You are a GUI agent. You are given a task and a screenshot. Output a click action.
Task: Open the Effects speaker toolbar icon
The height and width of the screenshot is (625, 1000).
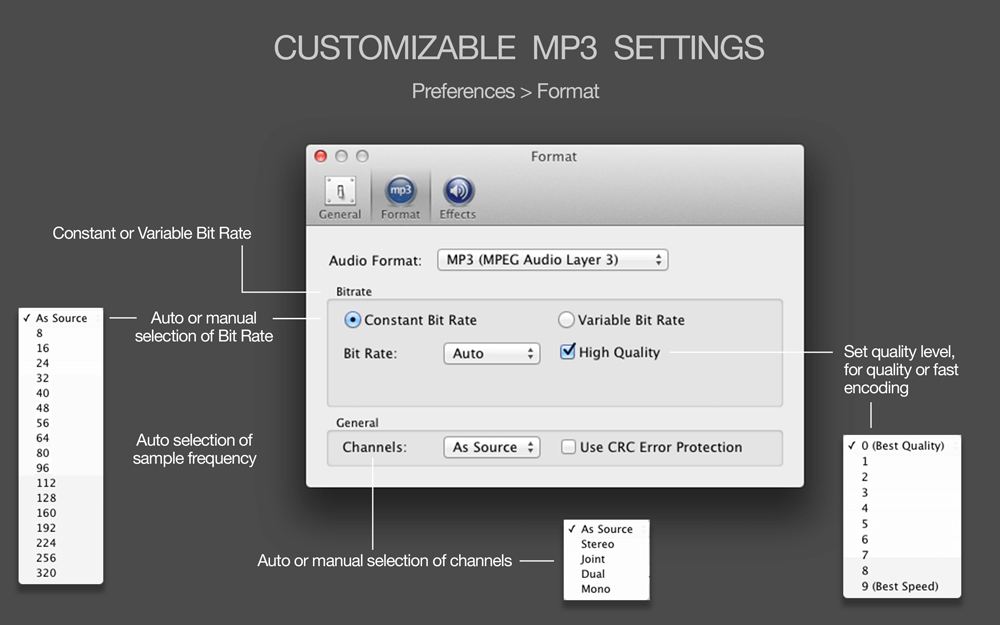(x=458, y=198)
